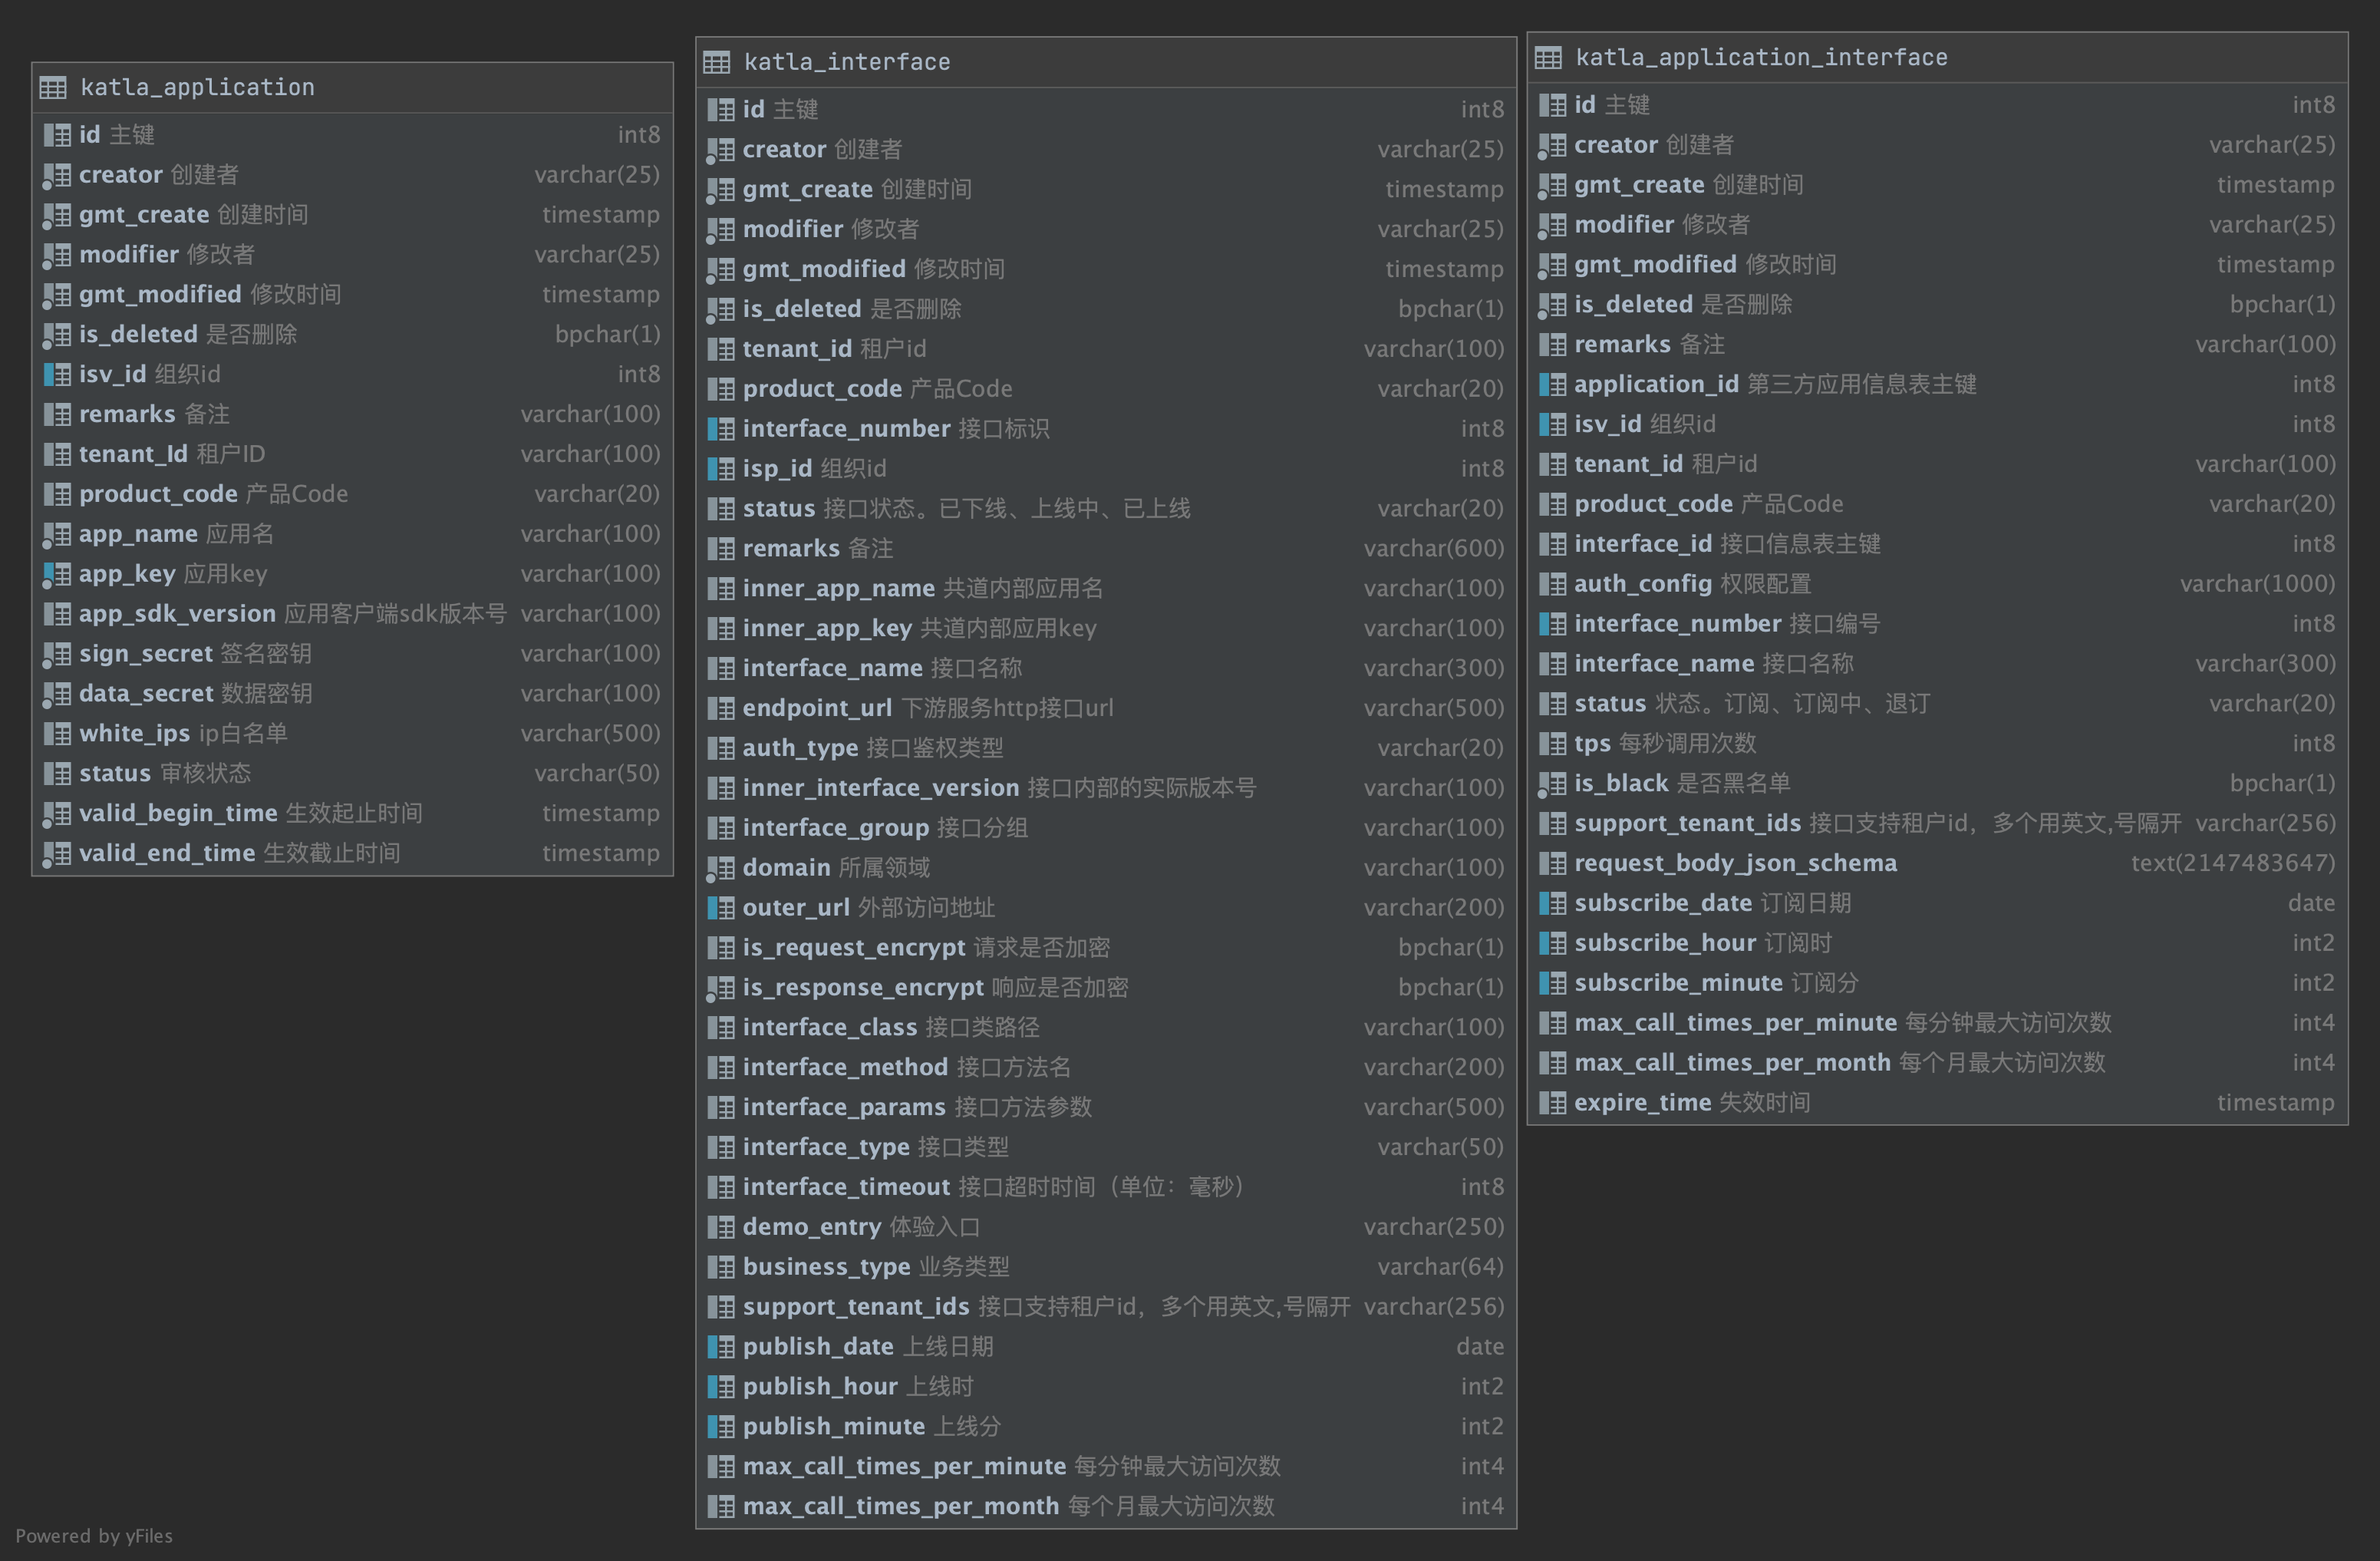Click column icon beside app_key 应用key
This screenshot has width=2380, height=1561.
click(57, 574)
